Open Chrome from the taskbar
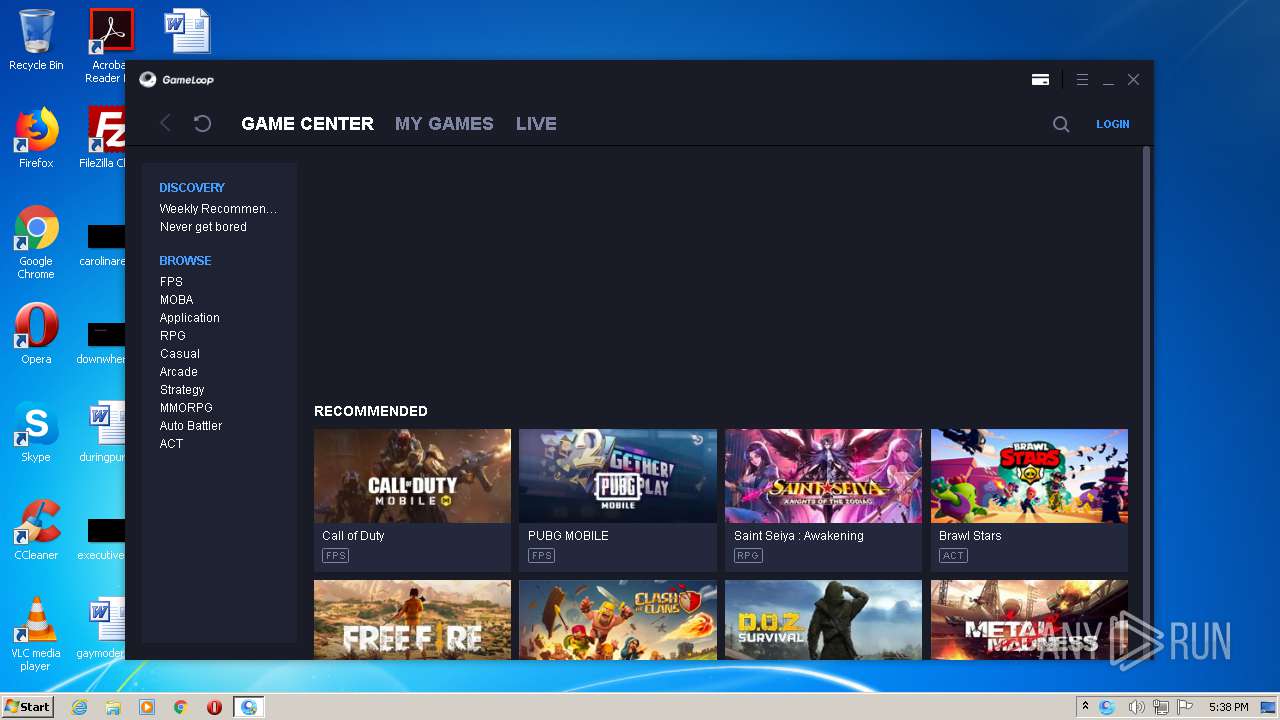 pyautogui.click(x=181, y=707)
